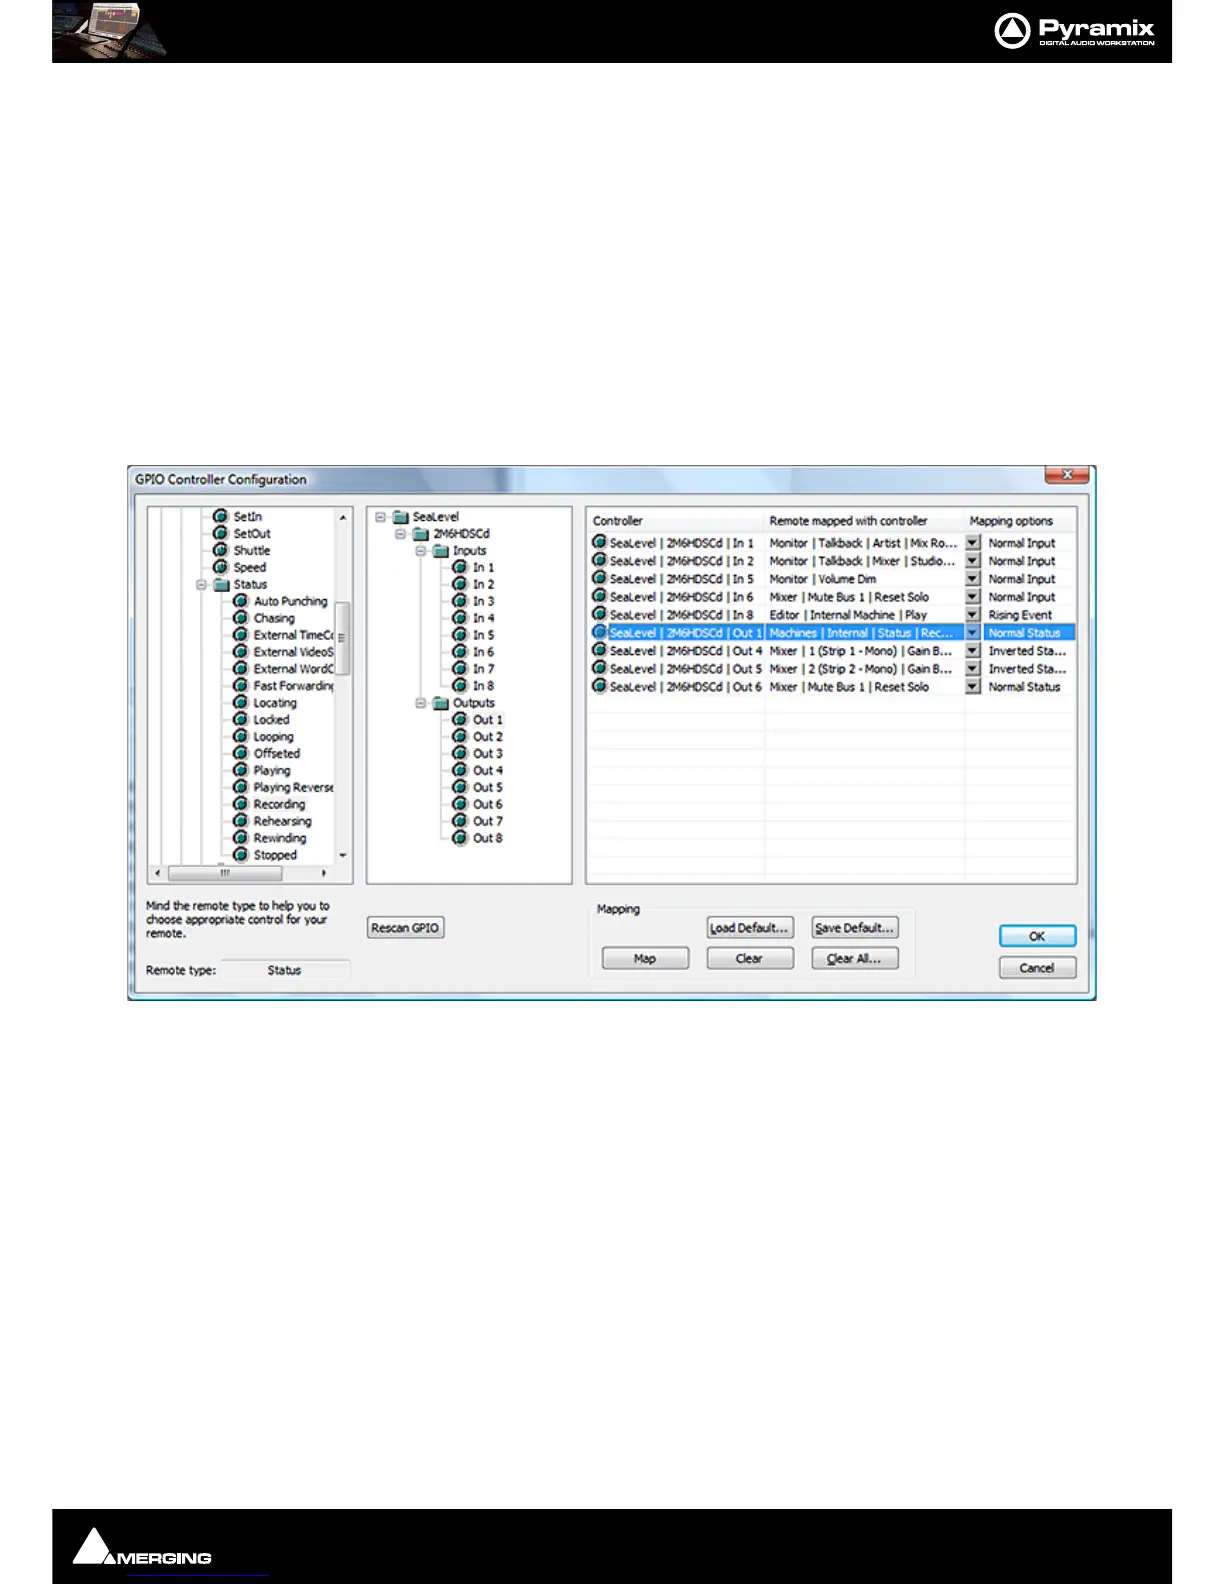This screenshot has height=1584, width=1224.
Task: Click the Map button
Action: 645,958
